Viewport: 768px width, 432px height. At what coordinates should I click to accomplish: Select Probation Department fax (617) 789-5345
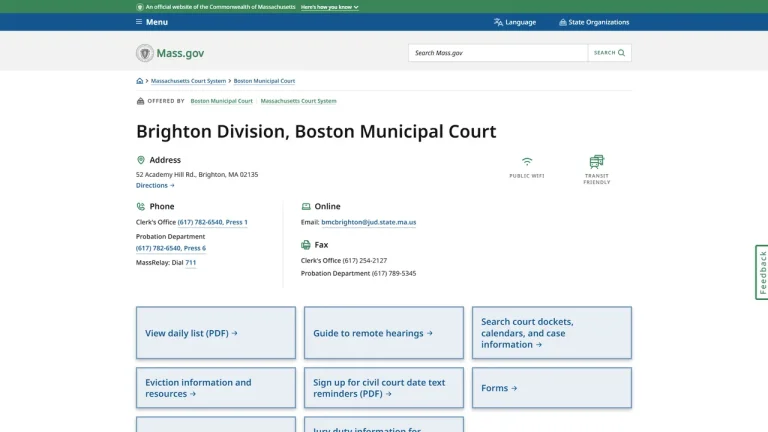(x=359, y=273)
